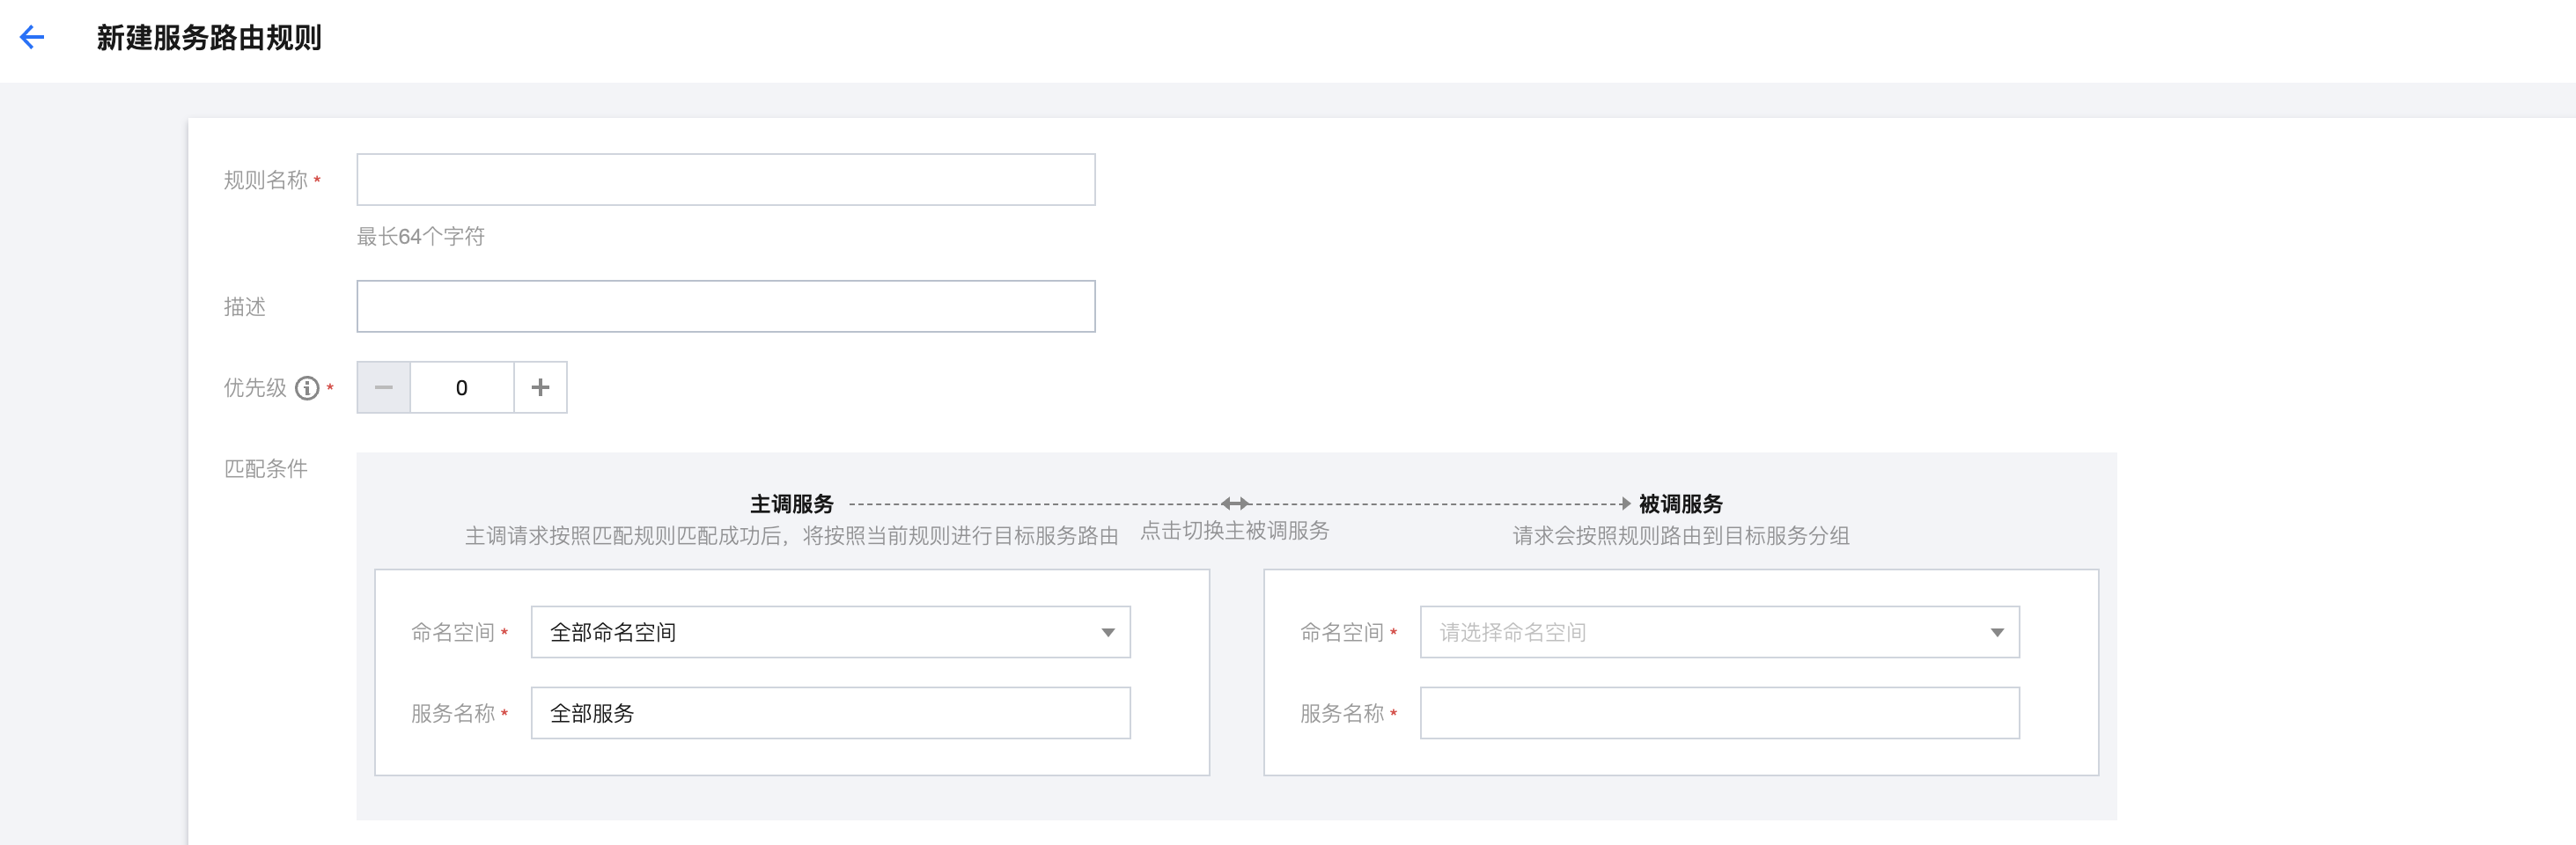Click the double-arrow swap icon between services
Image resolution: width=2576 pixels, height=845 pixels.
(1235, 504)
